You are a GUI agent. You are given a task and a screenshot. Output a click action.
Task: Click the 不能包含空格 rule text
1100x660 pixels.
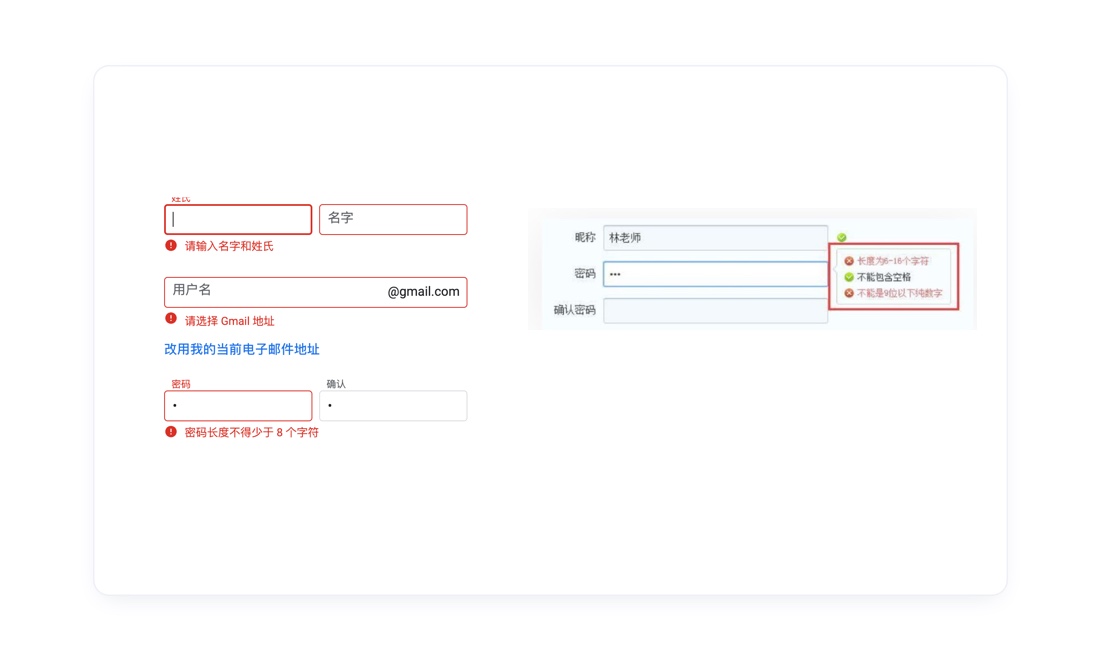click(884, 277)
